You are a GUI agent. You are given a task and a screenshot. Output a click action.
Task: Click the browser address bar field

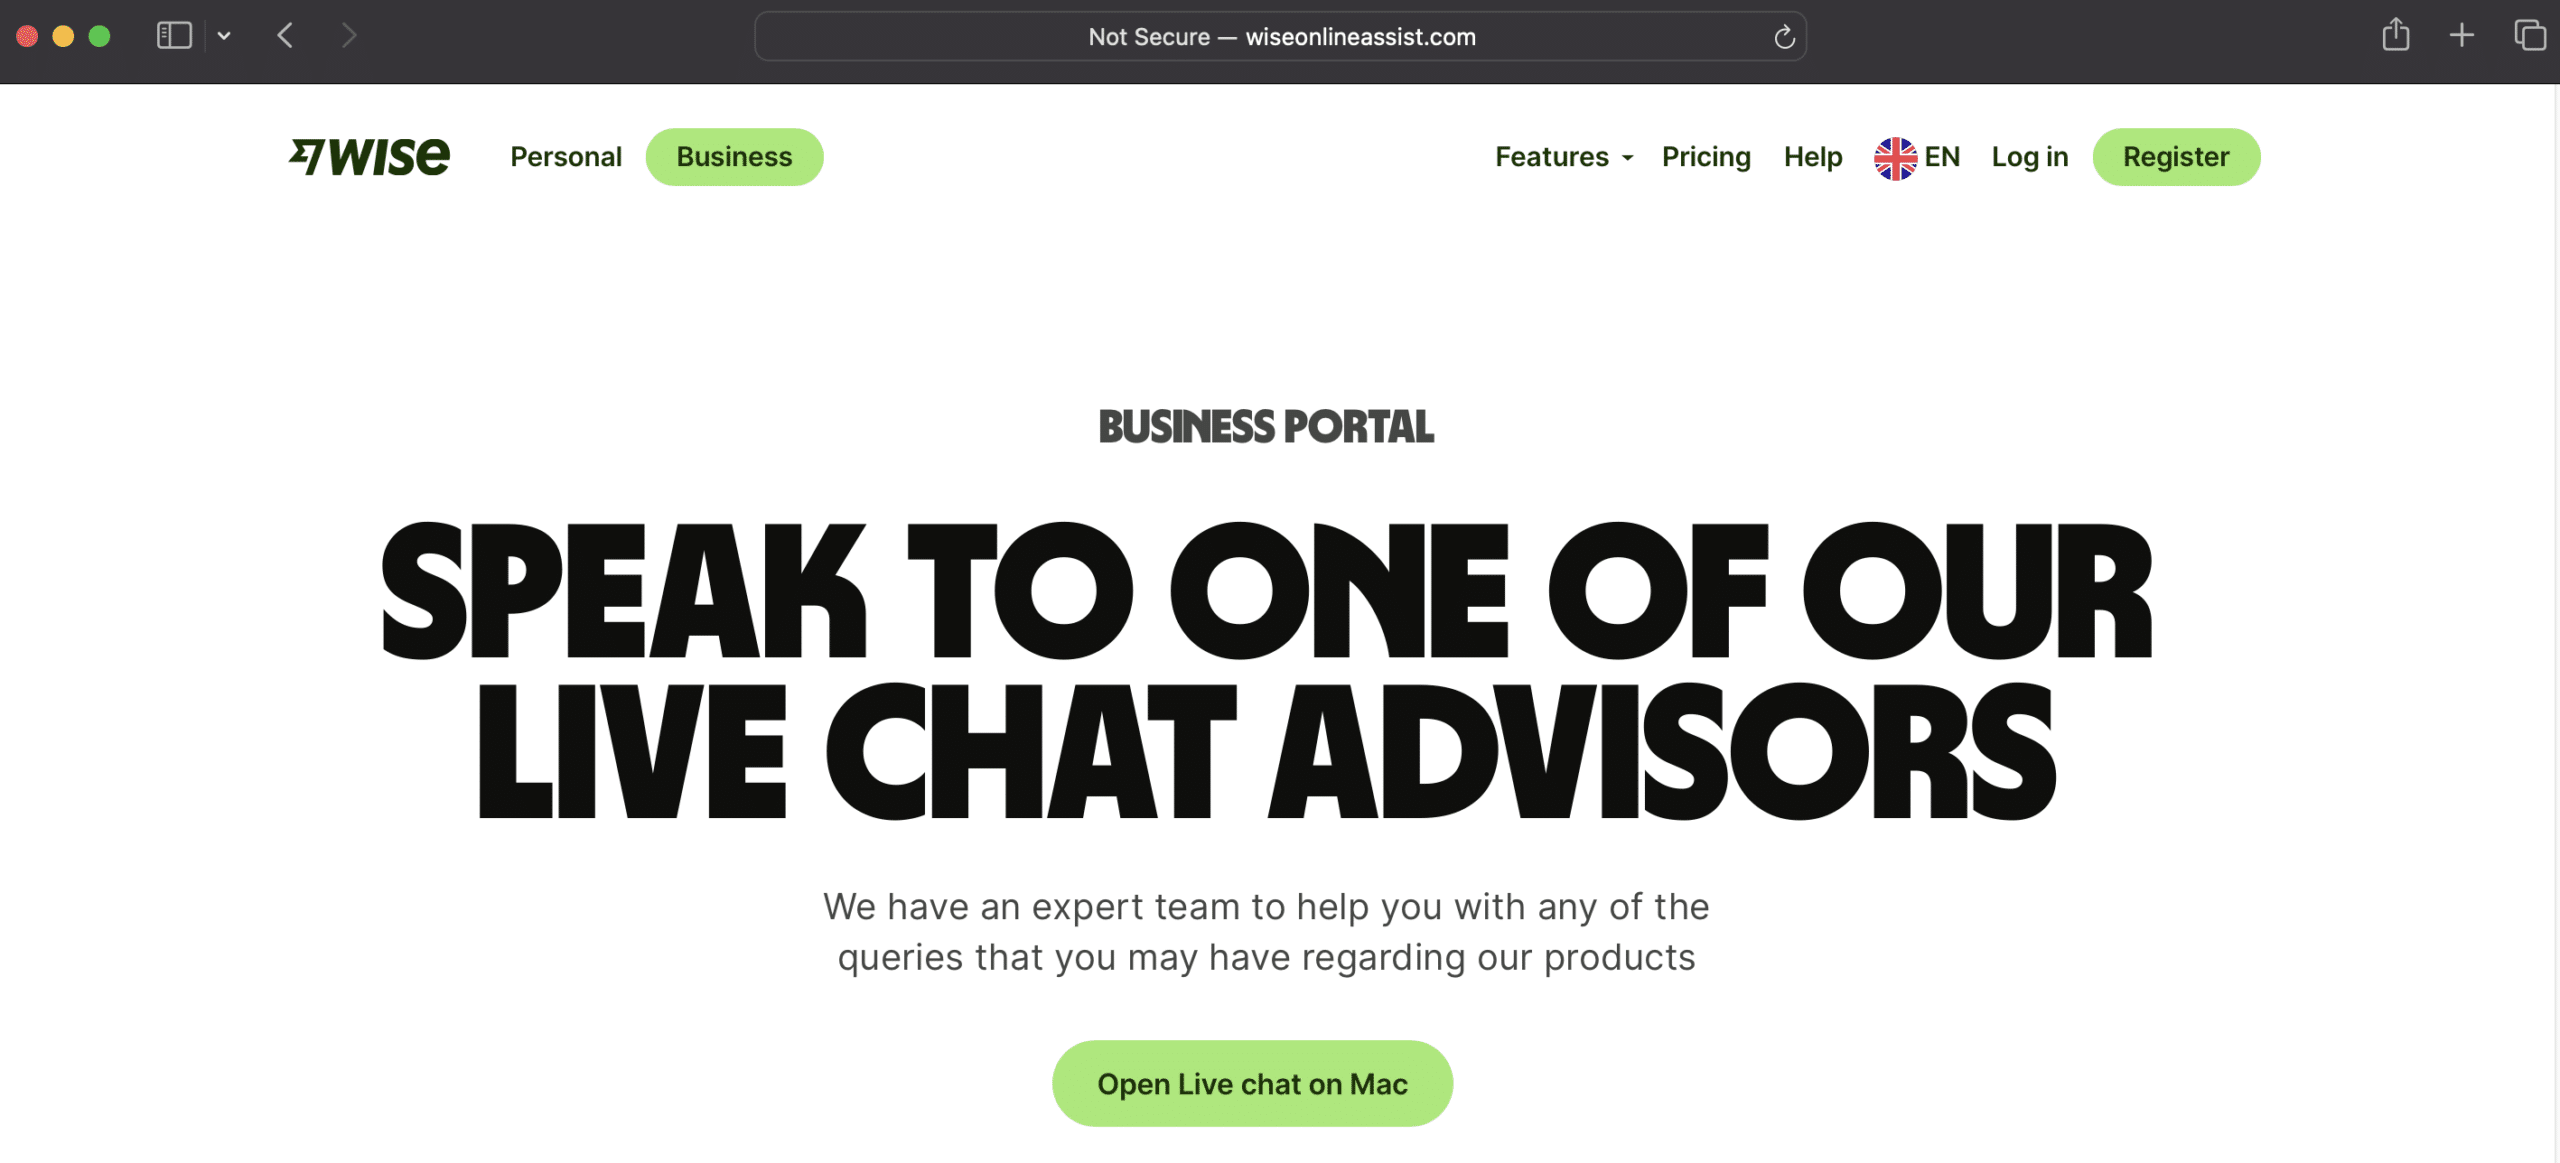pos(1278,34)
